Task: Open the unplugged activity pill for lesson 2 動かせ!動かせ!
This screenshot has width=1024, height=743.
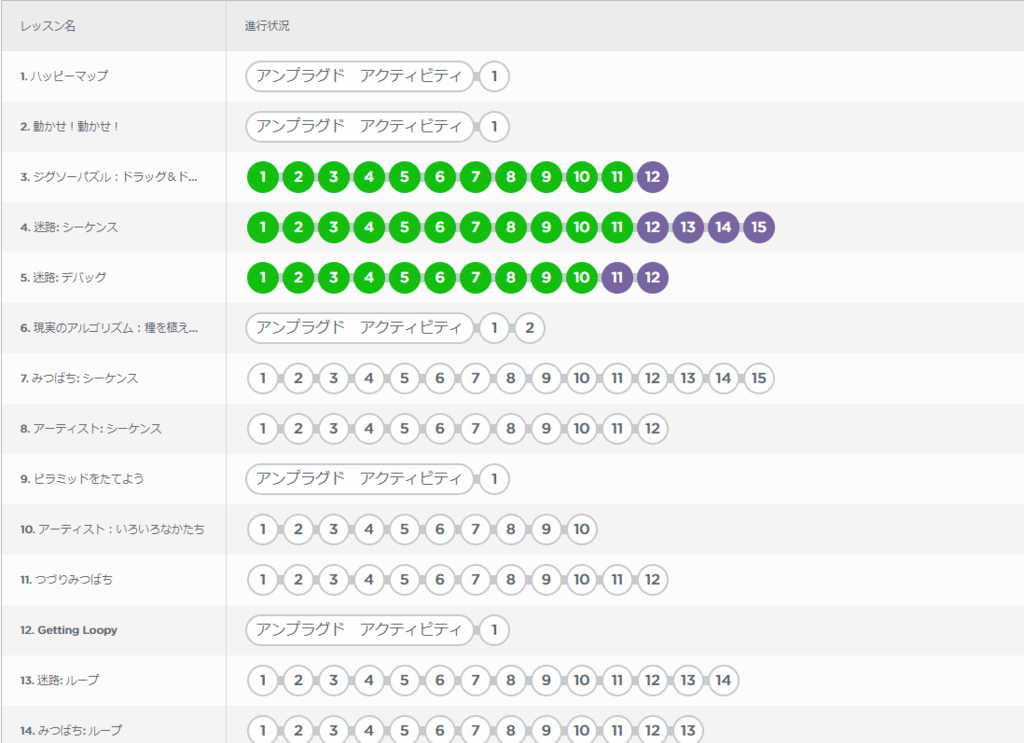Action: click(x=359, y=127)
